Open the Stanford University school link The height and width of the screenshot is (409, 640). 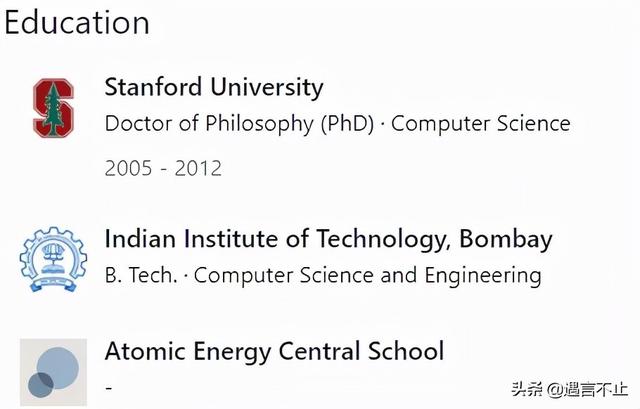[214, 87]
